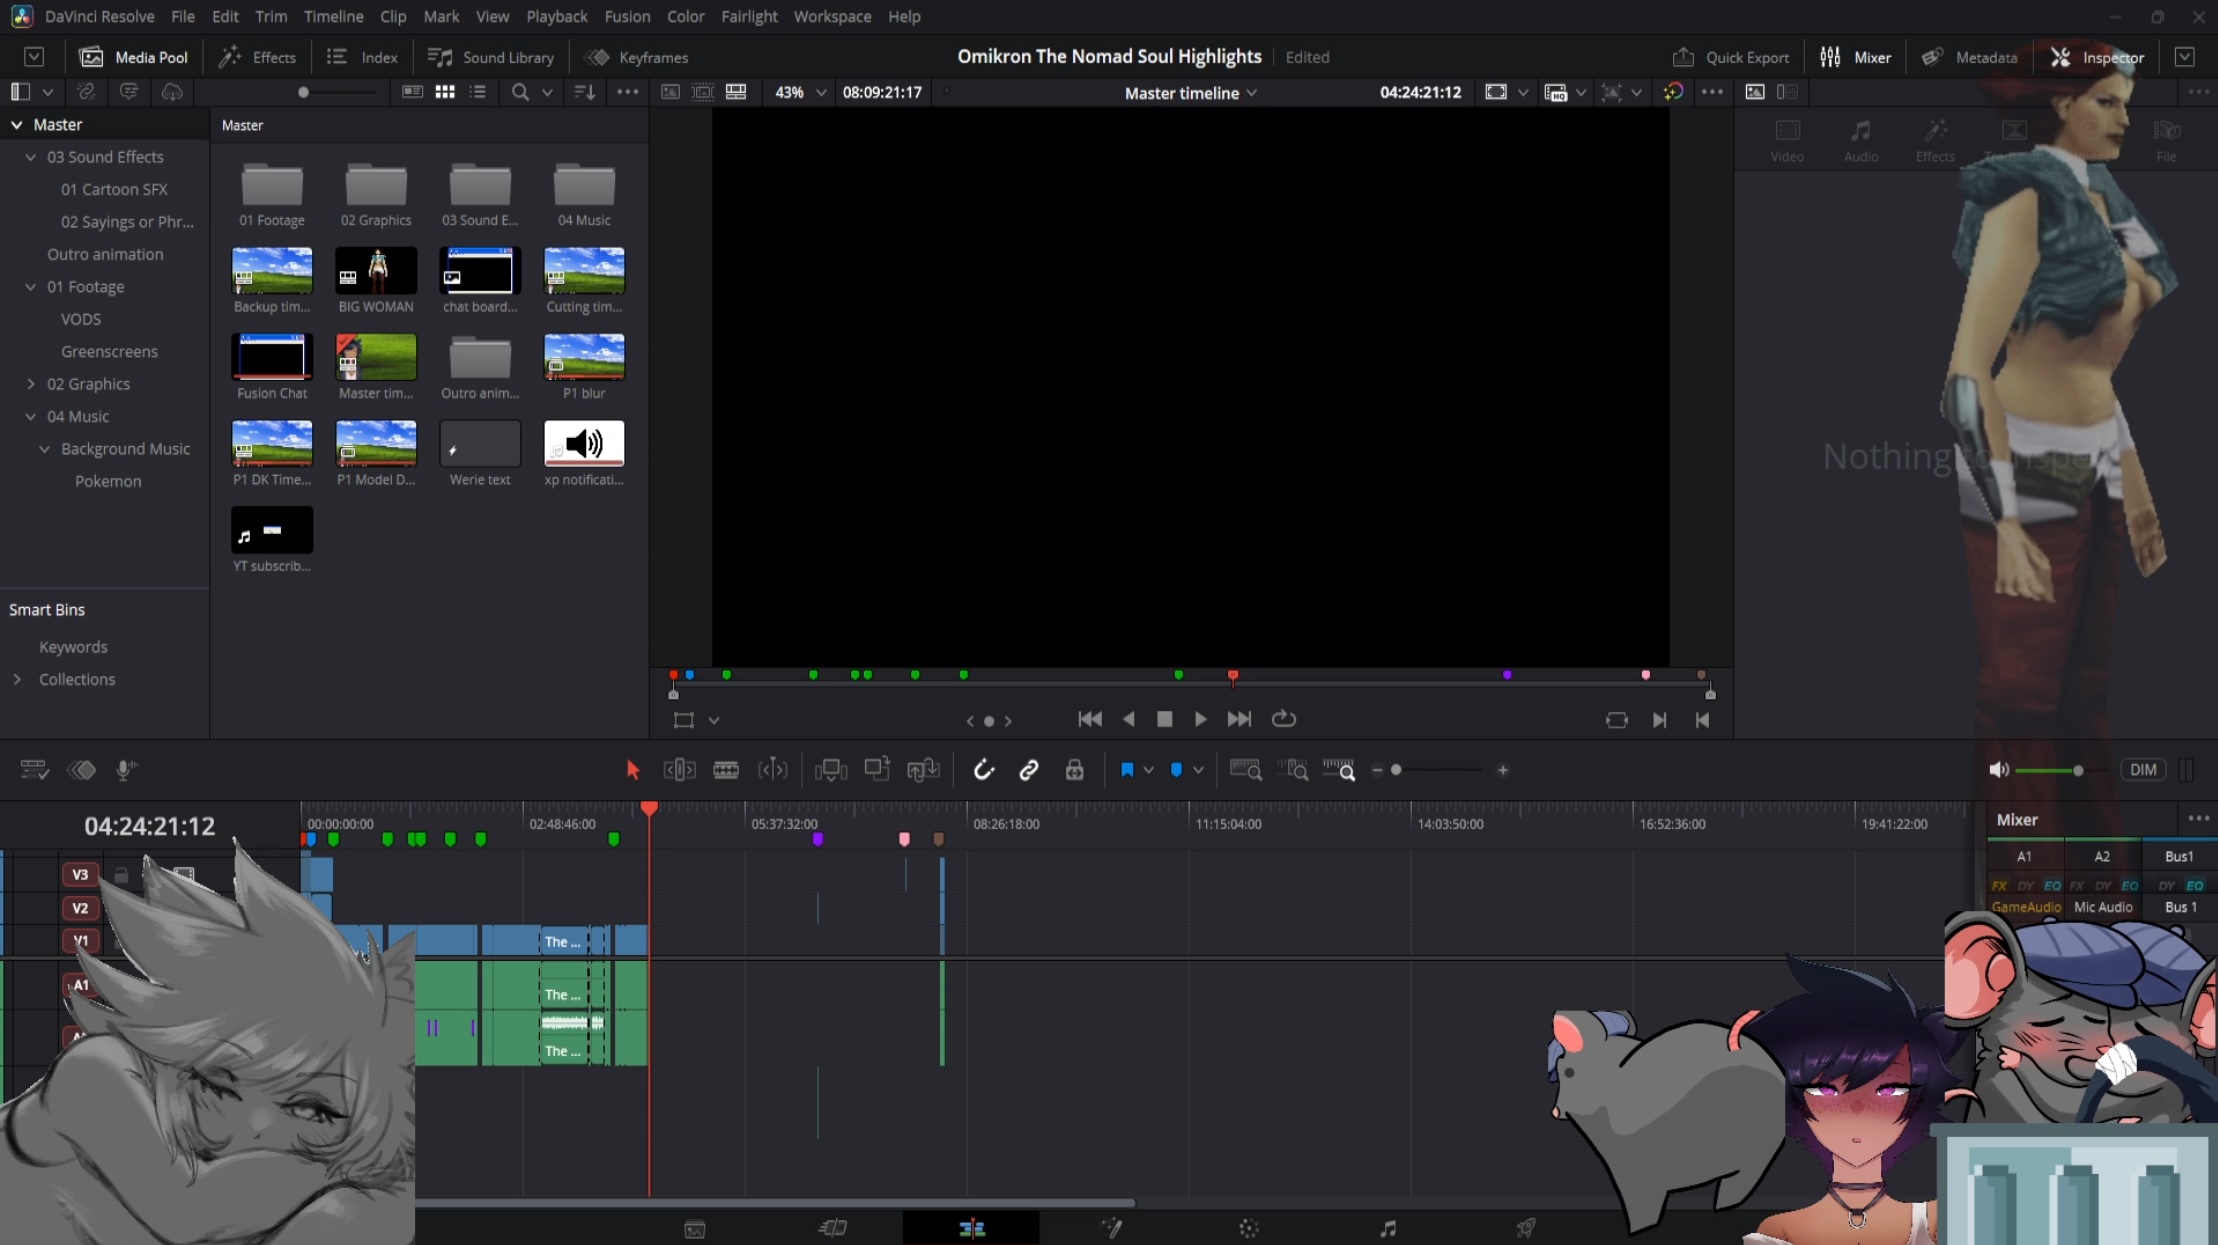The image size is (2218, 1245).
Task: Toggle timeline snapping magnet
Action: 983,770
